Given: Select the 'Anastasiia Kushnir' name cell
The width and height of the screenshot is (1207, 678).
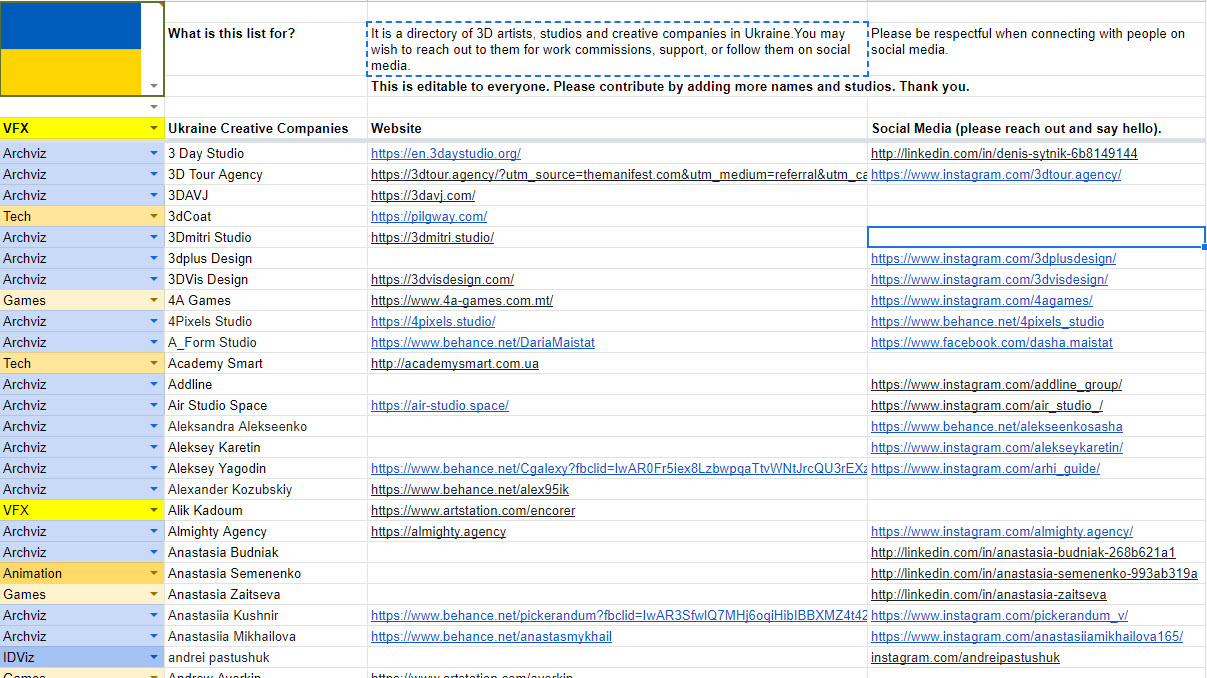Looking at the screenshot, I should [x=266, y=616].
